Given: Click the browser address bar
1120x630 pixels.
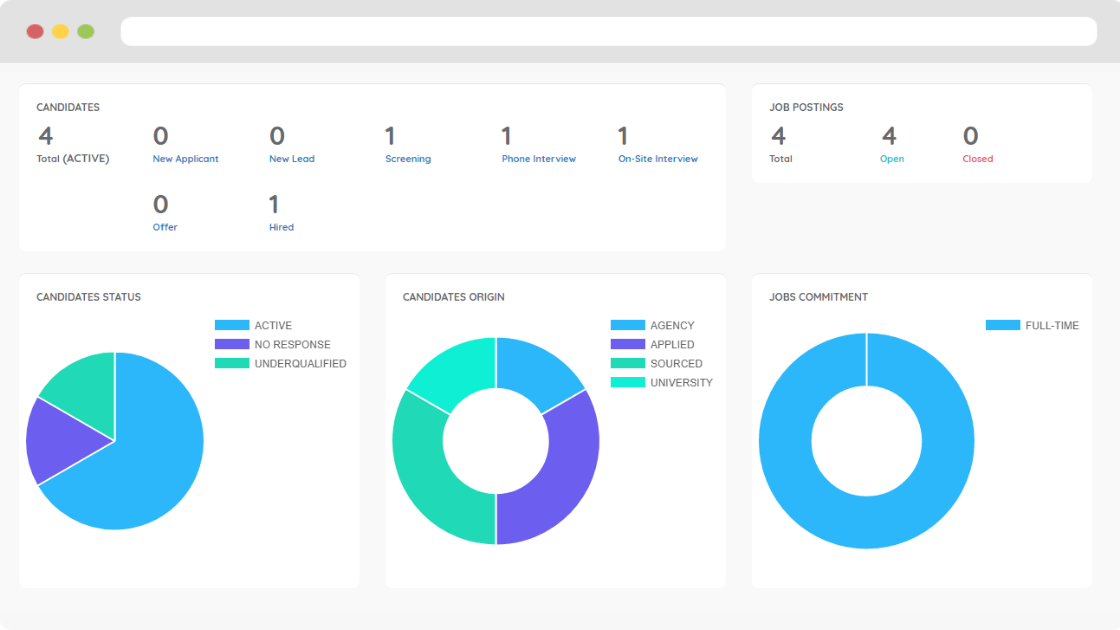Looking at the screenshot, I should click(x=608, y=31).
